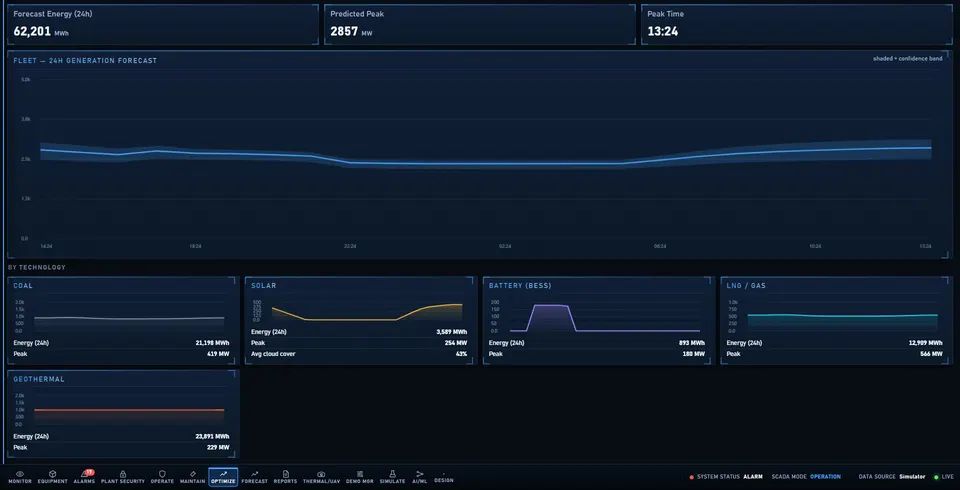Click the red System Status indicator dot

click(x=692, y=477)
